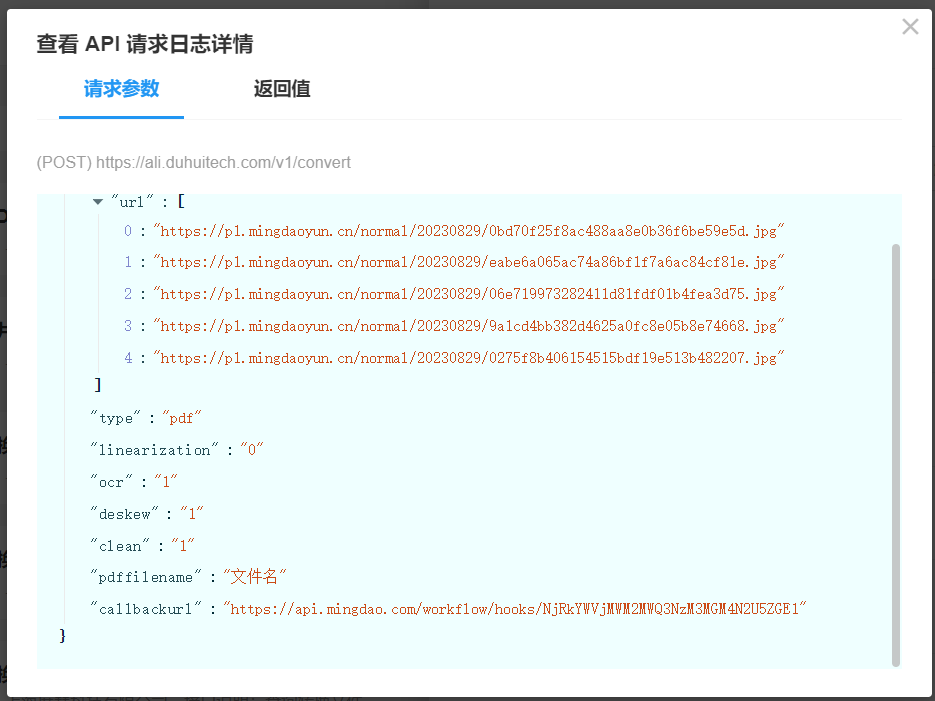Click the "deskew" key label
935x701 pixels.
tap(123, 514)
